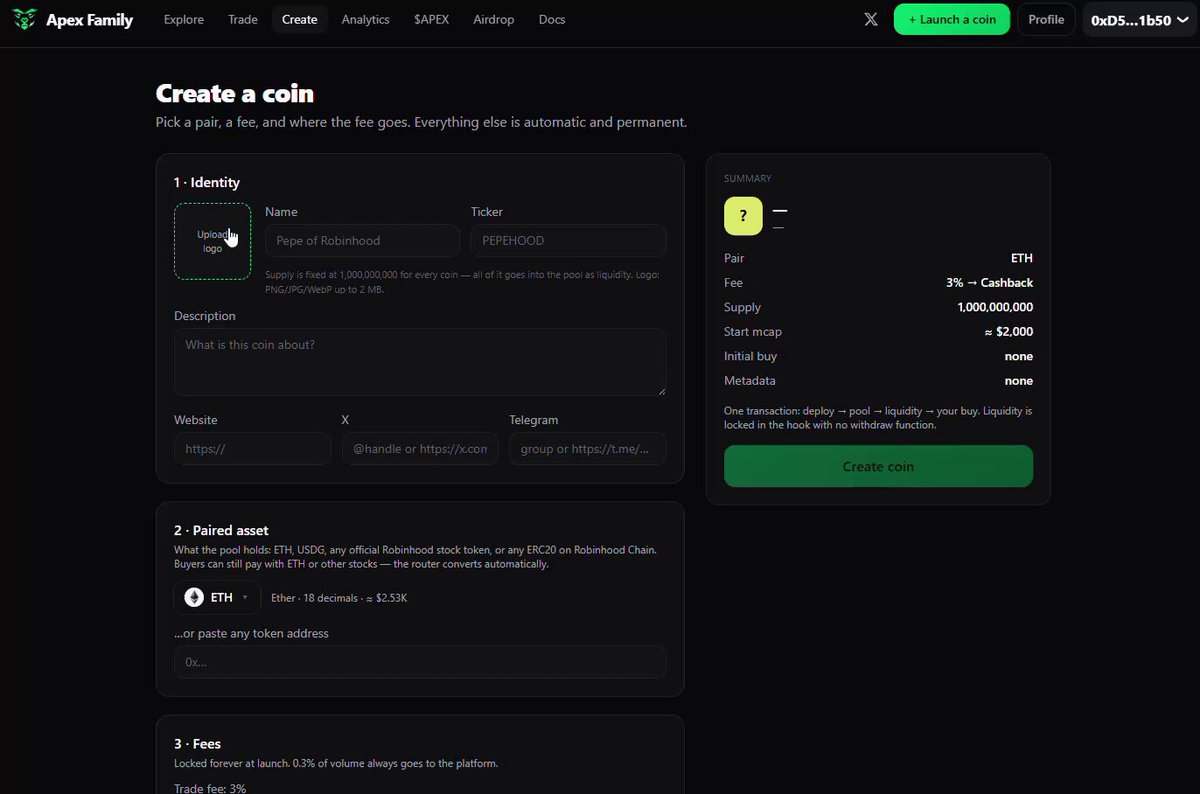Open the Profile button

(1046, 19)
